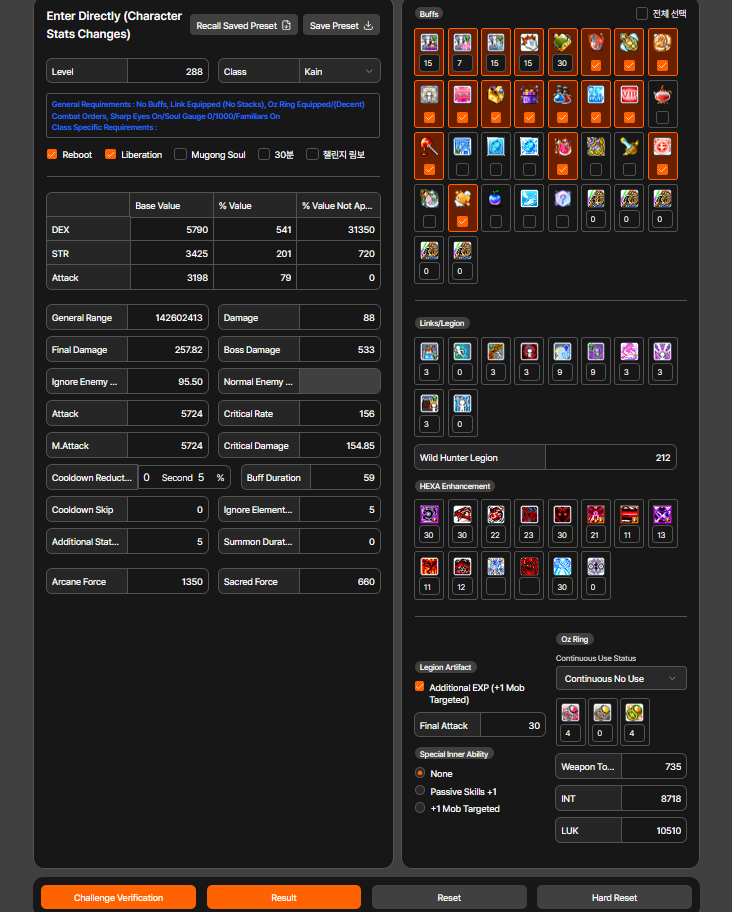Click the orange Result button

coord(284,897)
